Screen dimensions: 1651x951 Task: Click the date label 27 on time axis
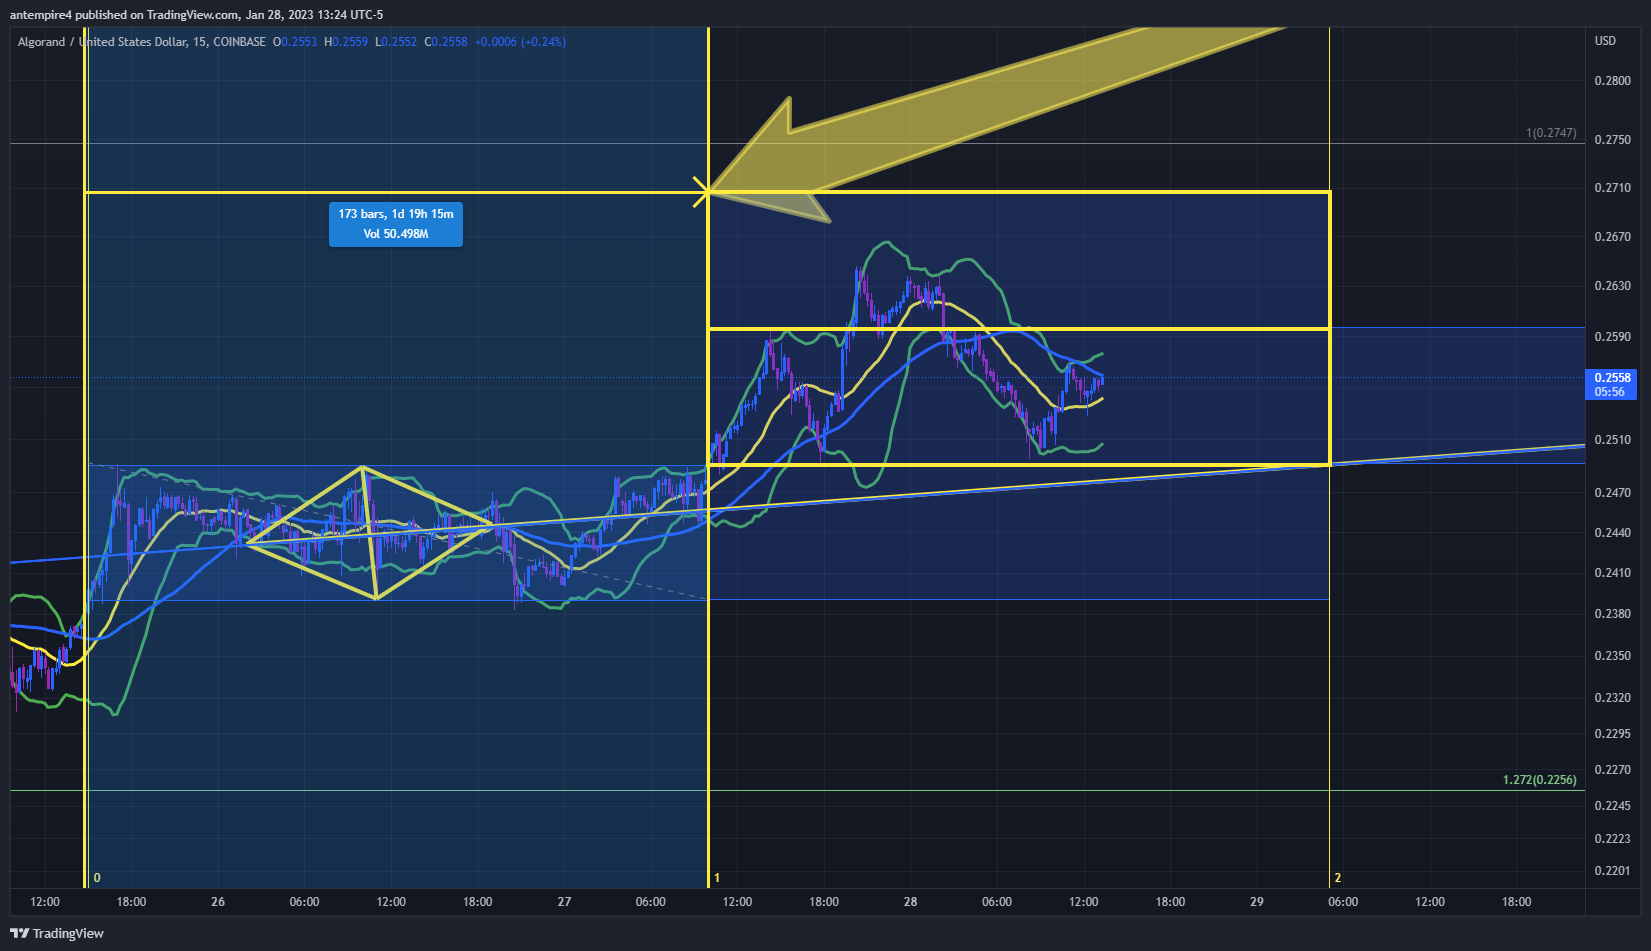click(x=564, y=902)
